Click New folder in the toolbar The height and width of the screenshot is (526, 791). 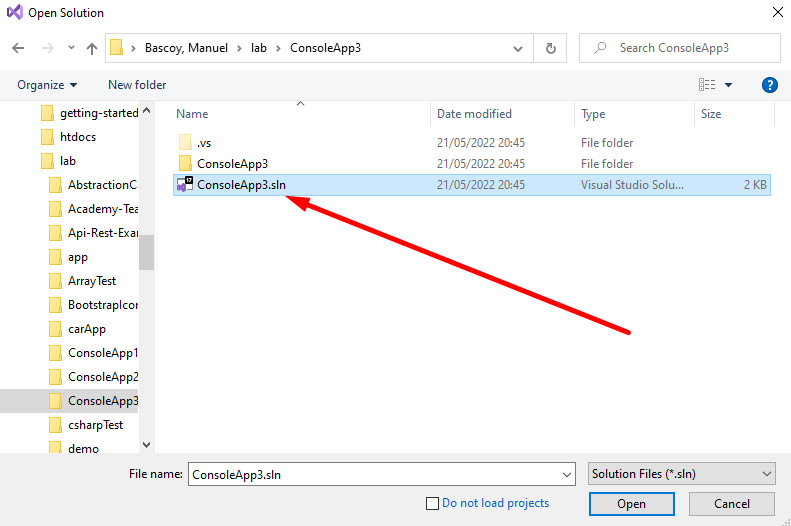coord(137,85)
